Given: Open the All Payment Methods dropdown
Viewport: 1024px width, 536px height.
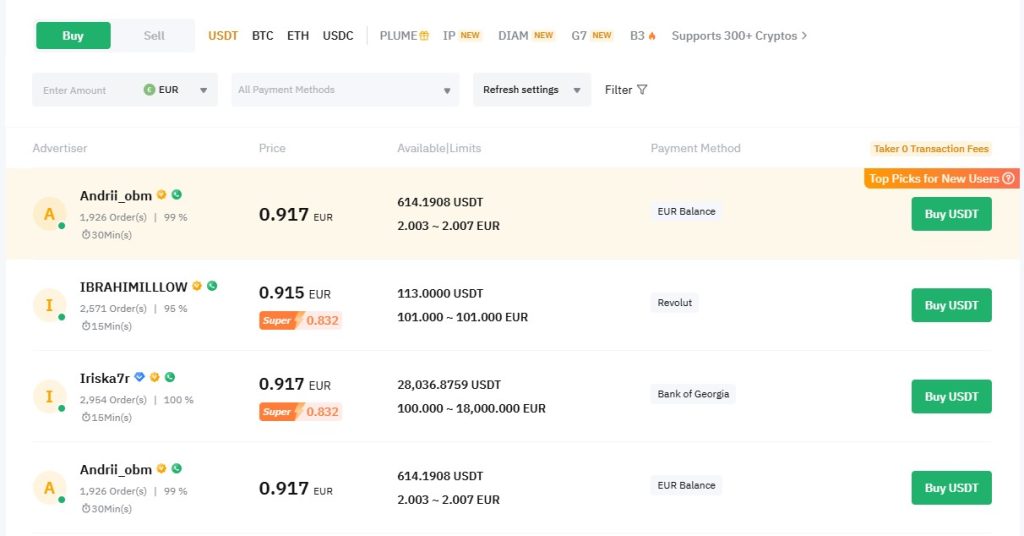Looking at the screenshot, I should point(345,90).
